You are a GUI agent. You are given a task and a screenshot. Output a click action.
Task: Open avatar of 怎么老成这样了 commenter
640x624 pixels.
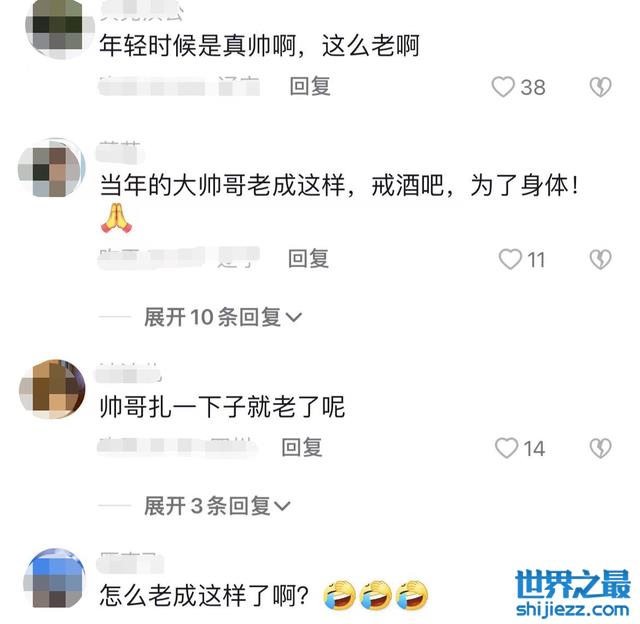[x=54, y=578]
